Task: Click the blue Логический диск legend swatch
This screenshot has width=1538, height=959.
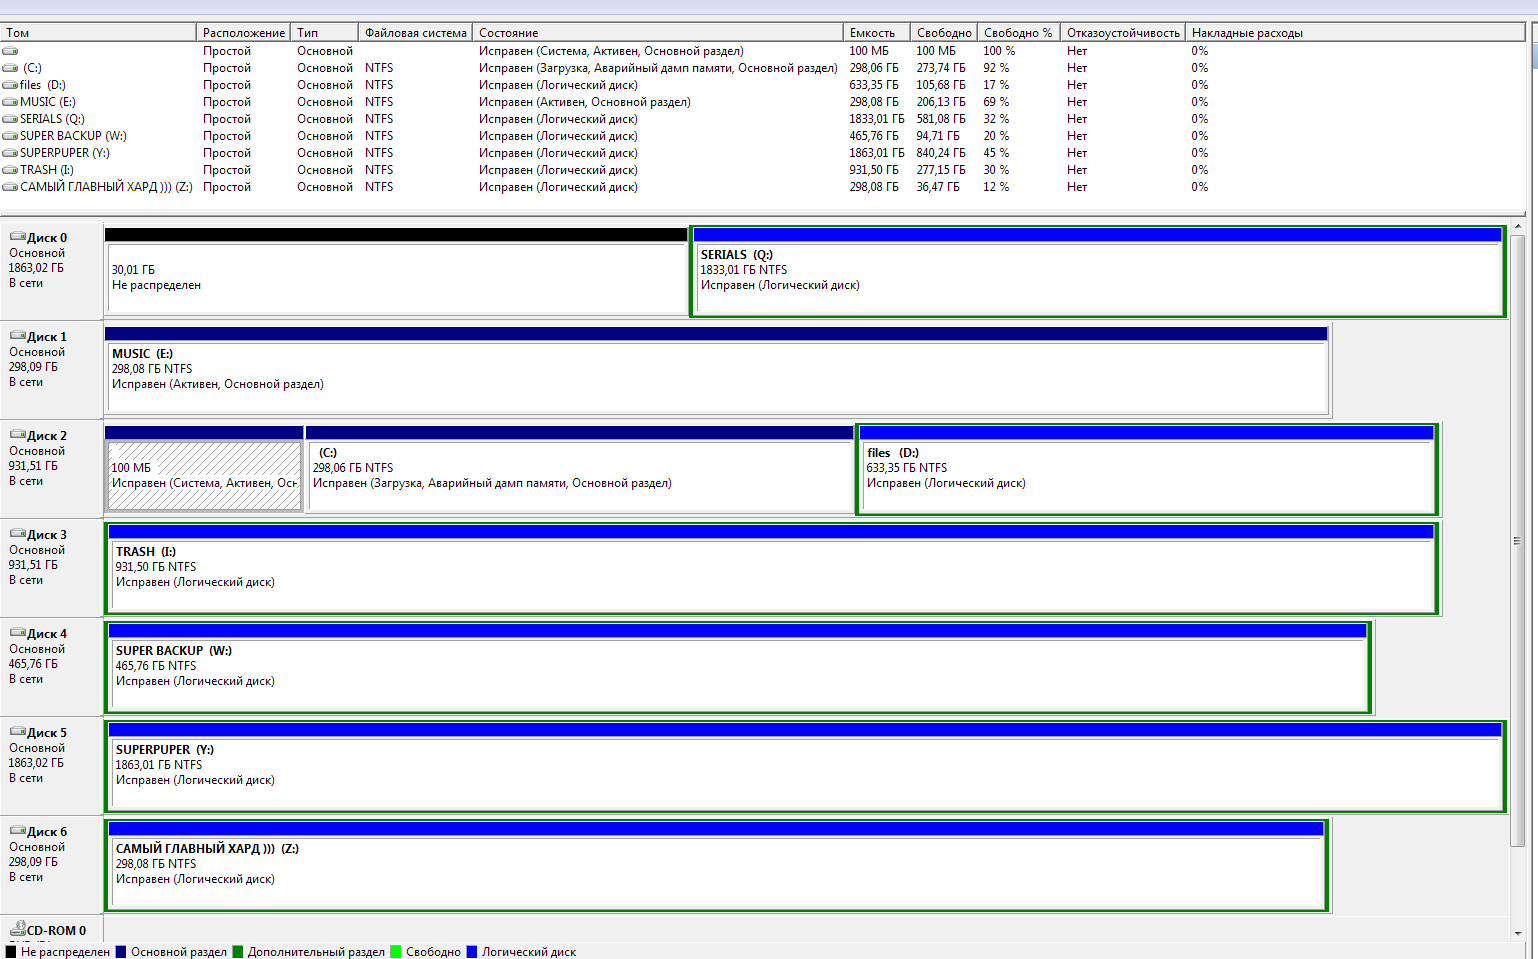Action: [x=472, y=952]
